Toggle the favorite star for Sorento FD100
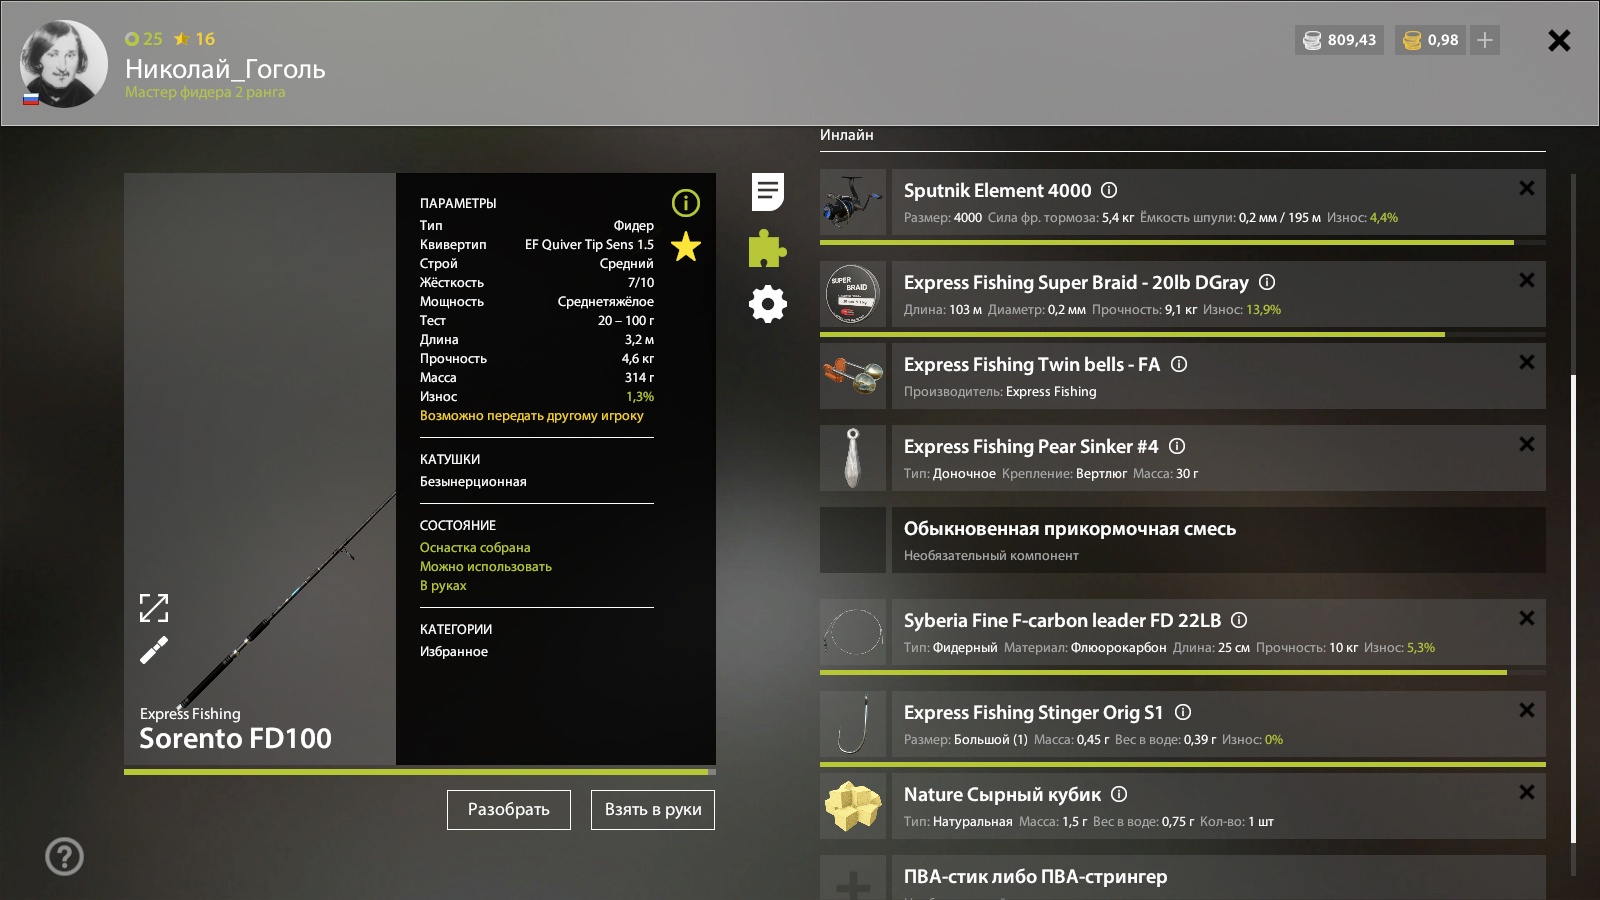1600x900 pixels. pos(686,246)
